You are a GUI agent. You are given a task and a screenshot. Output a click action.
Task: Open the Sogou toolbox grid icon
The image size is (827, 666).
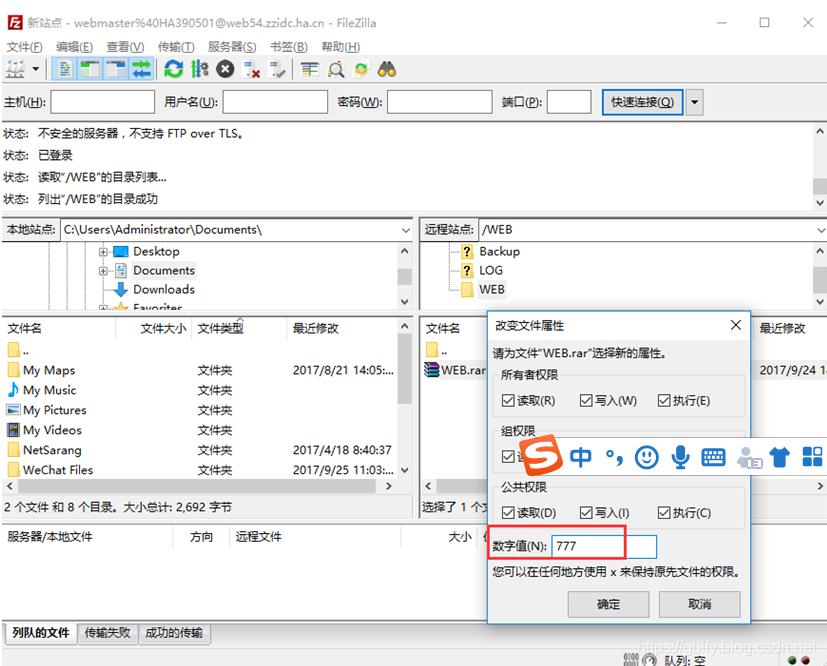812,457
